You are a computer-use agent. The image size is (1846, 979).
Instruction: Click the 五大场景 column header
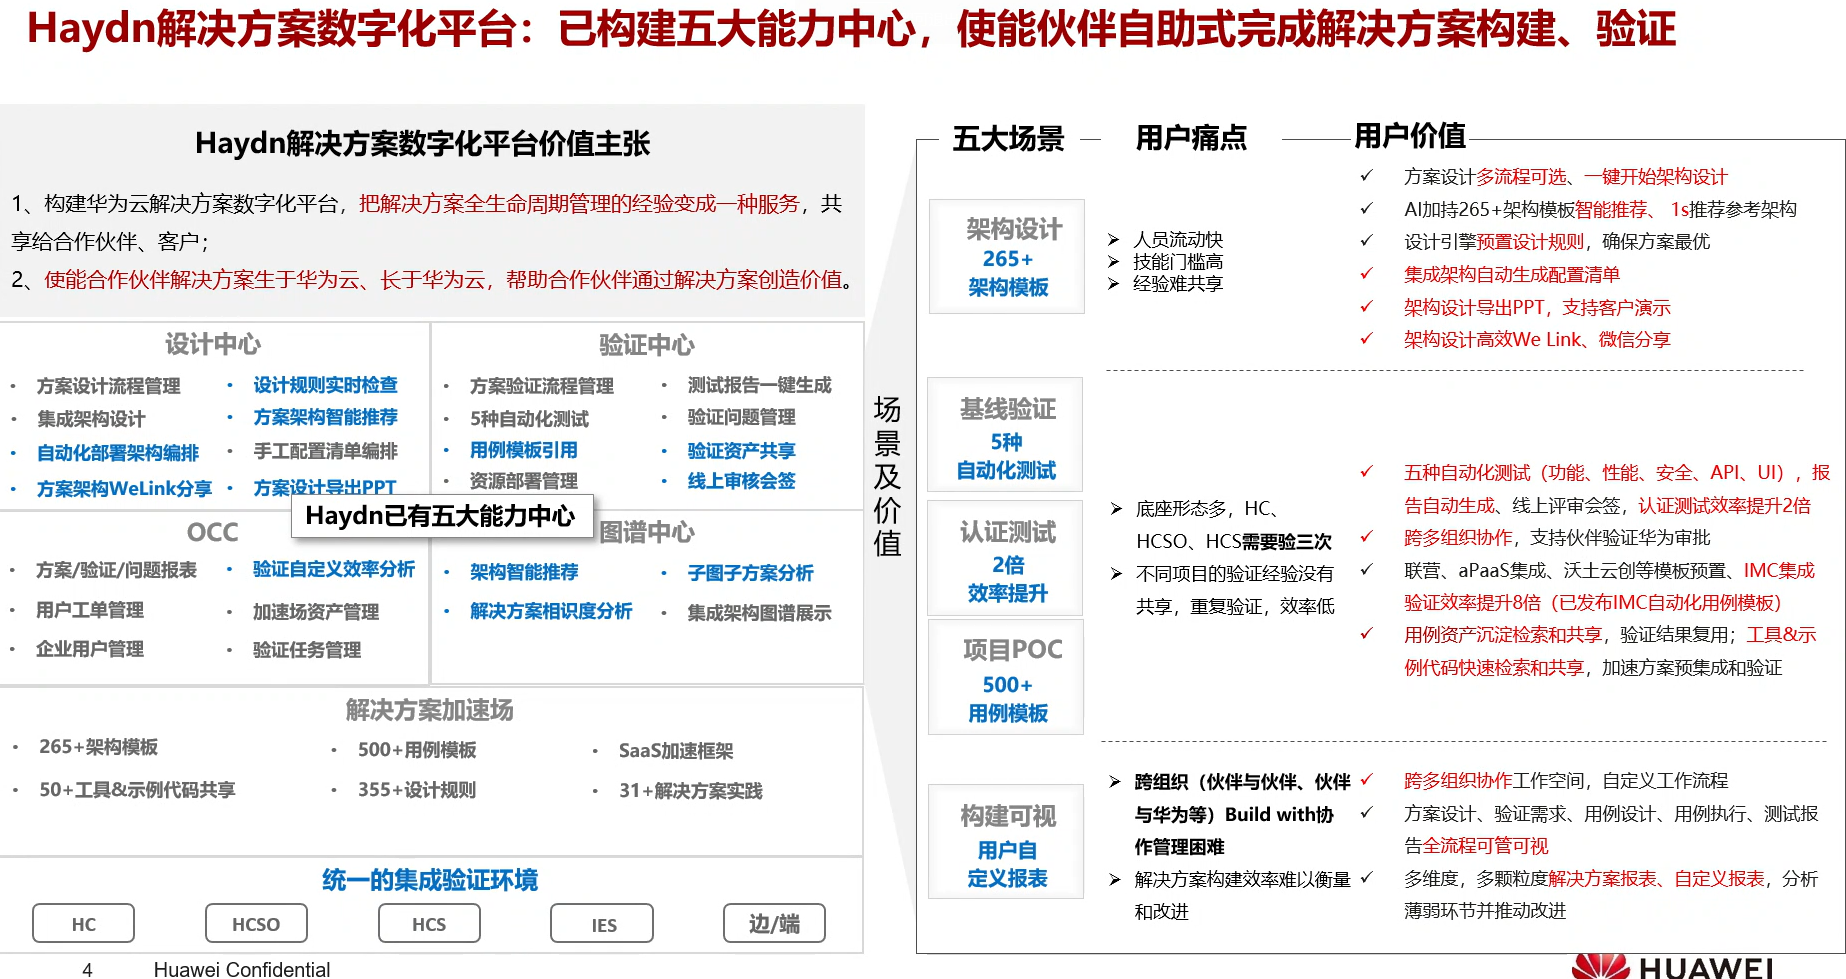pyautogui.click(x=1008, y=138)
